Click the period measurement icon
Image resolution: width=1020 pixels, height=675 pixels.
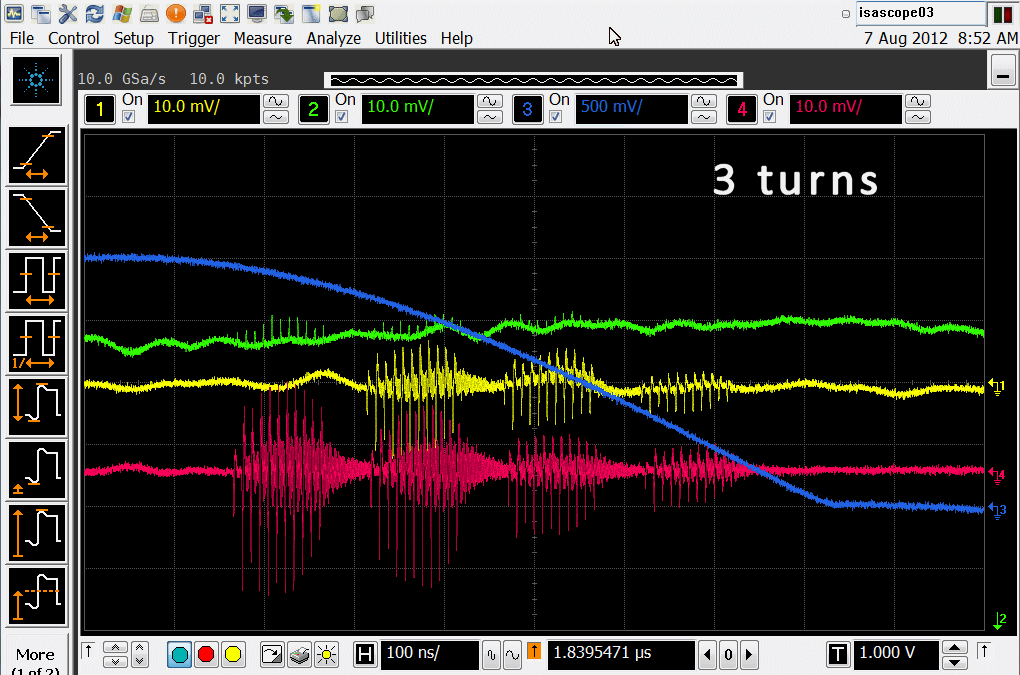(37, 281)
